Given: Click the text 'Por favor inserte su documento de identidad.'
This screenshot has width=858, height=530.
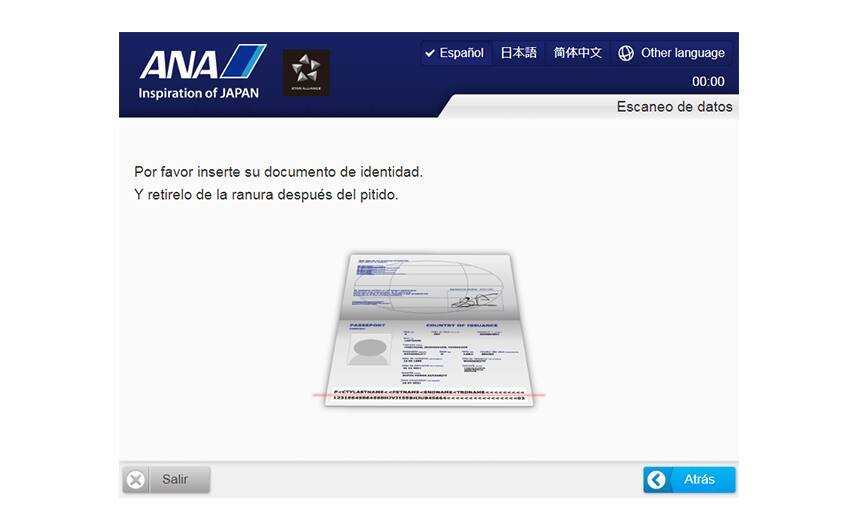Looking at the screenshot, I should point(279,172).
